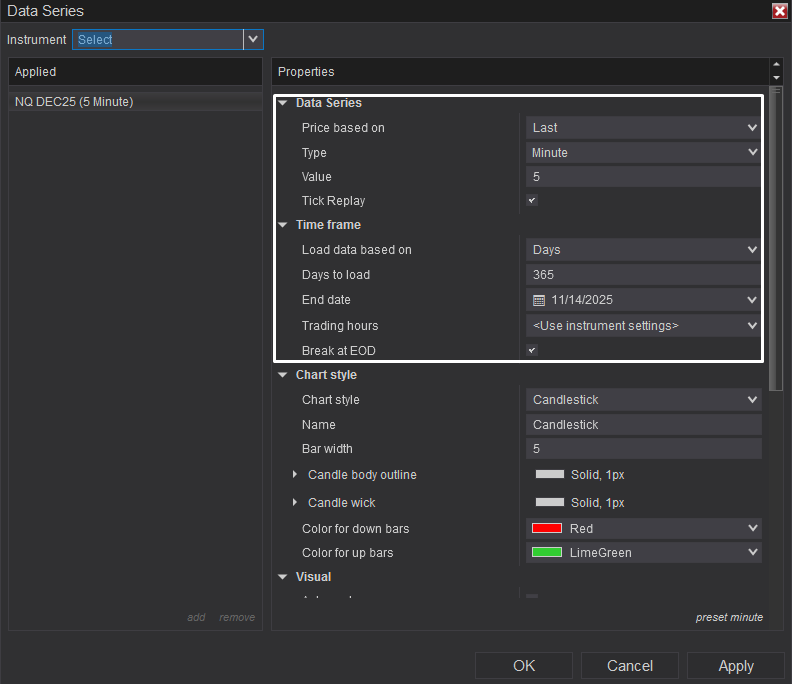792x684 pixels.
Task: Click the preset minute link
Action: click(x=729, y=617)
